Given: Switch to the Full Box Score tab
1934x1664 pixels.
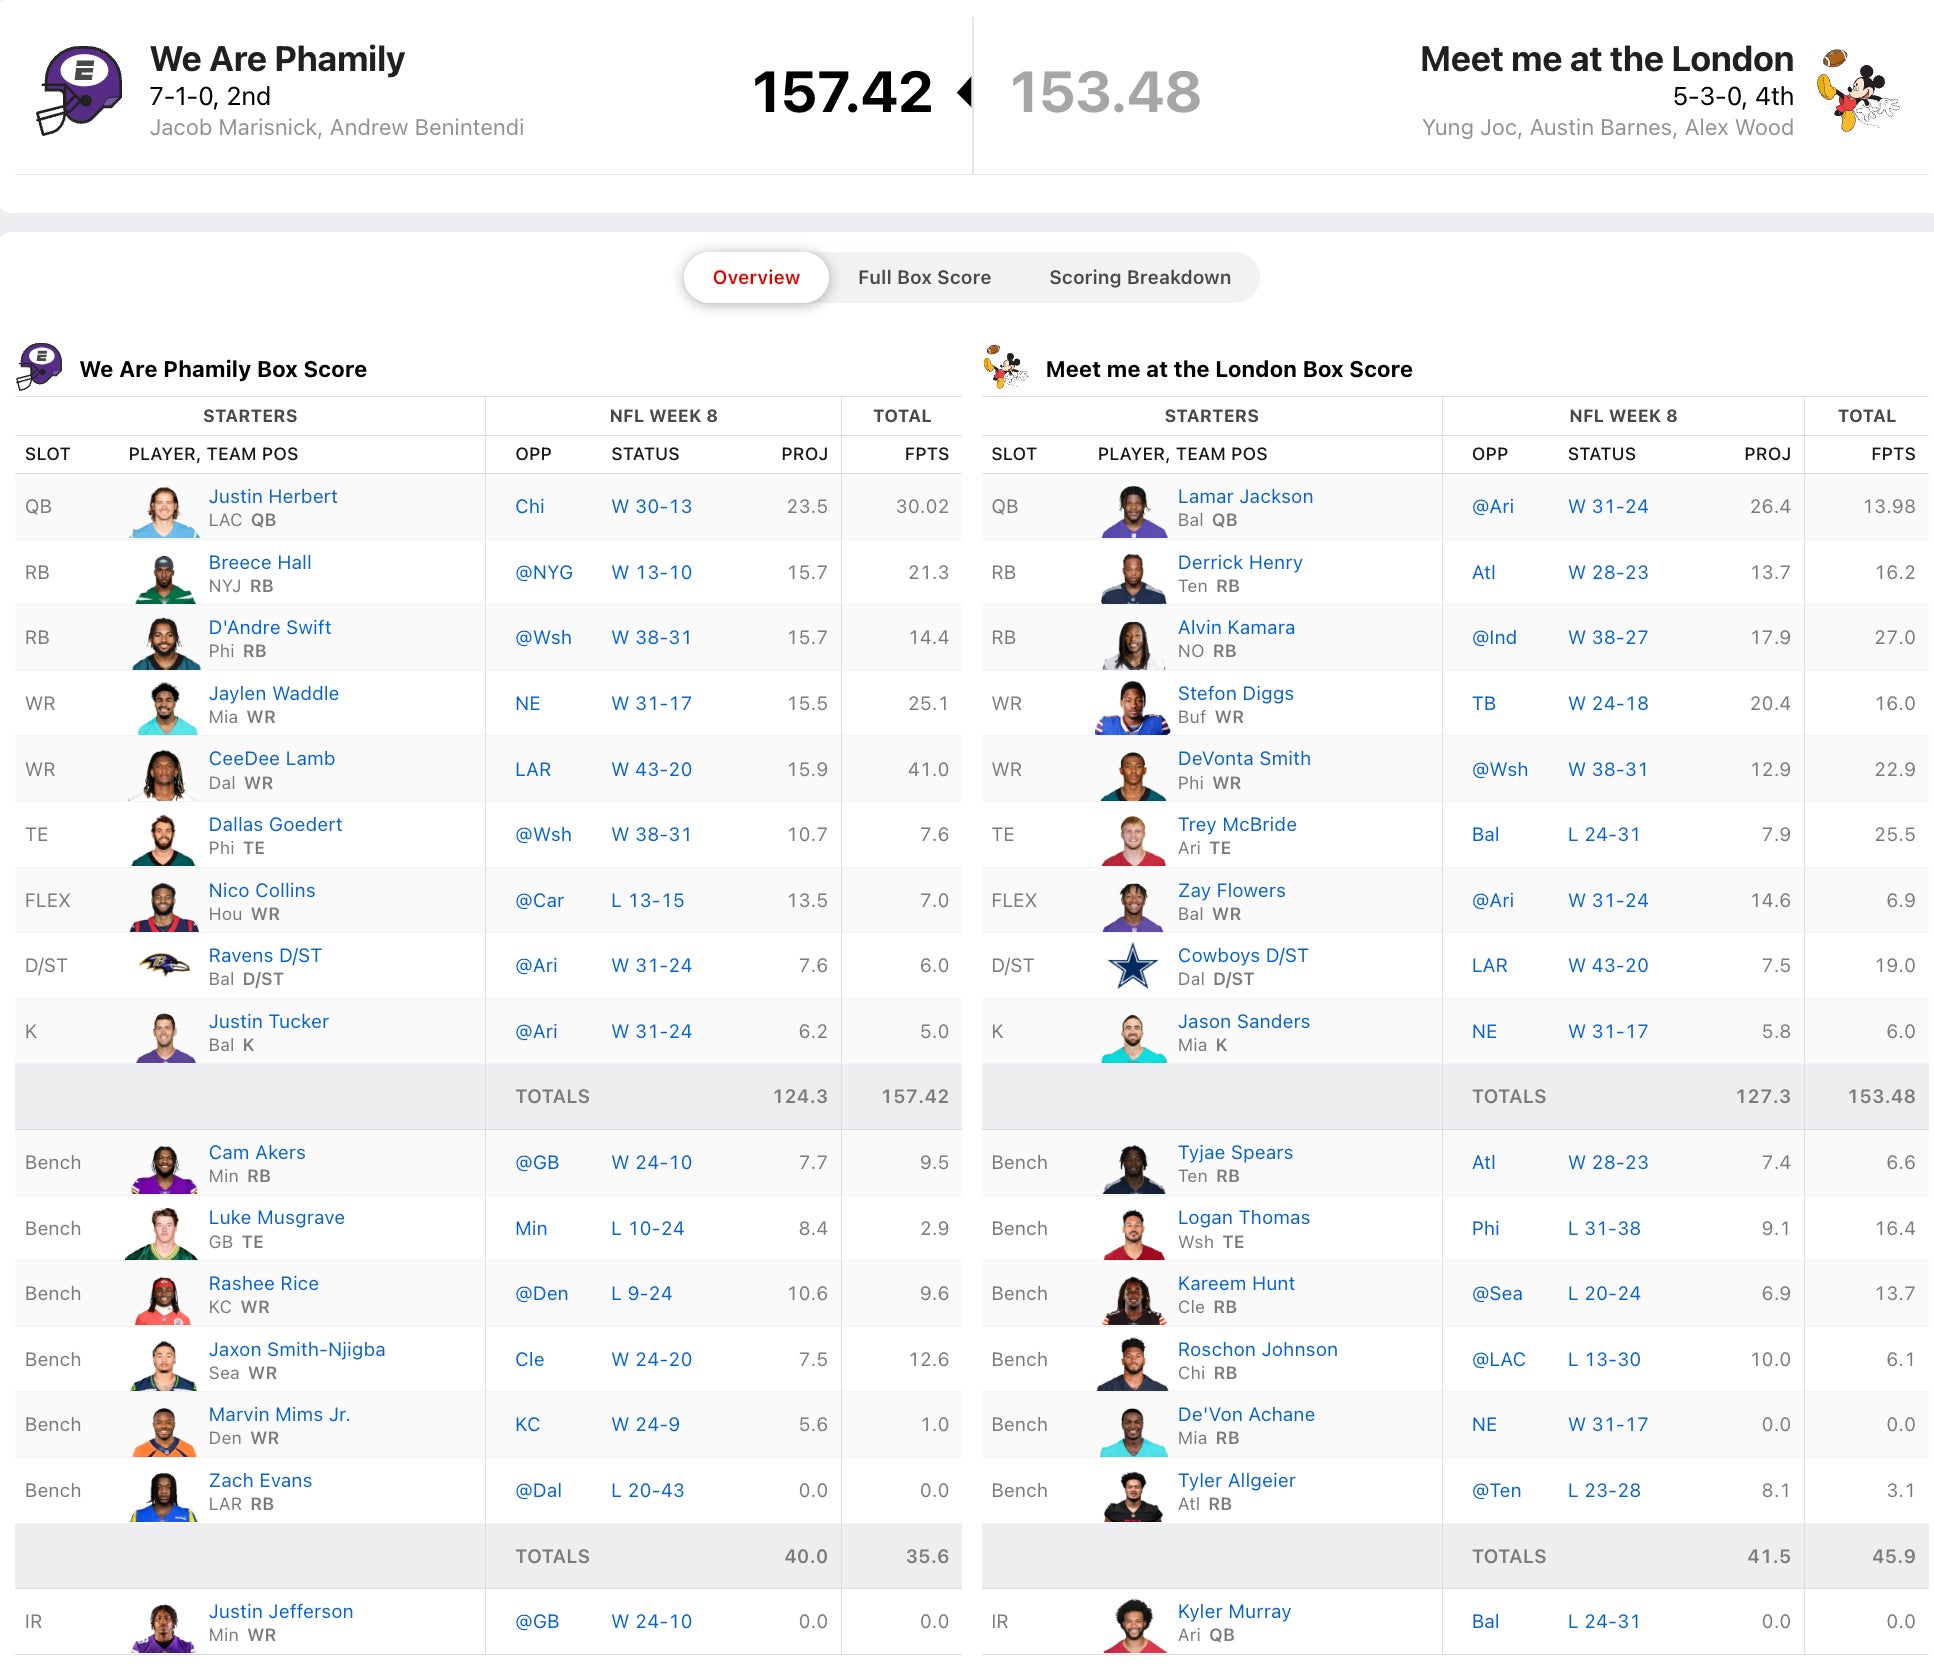Looking at the screenshot, I should pos(924,277).
